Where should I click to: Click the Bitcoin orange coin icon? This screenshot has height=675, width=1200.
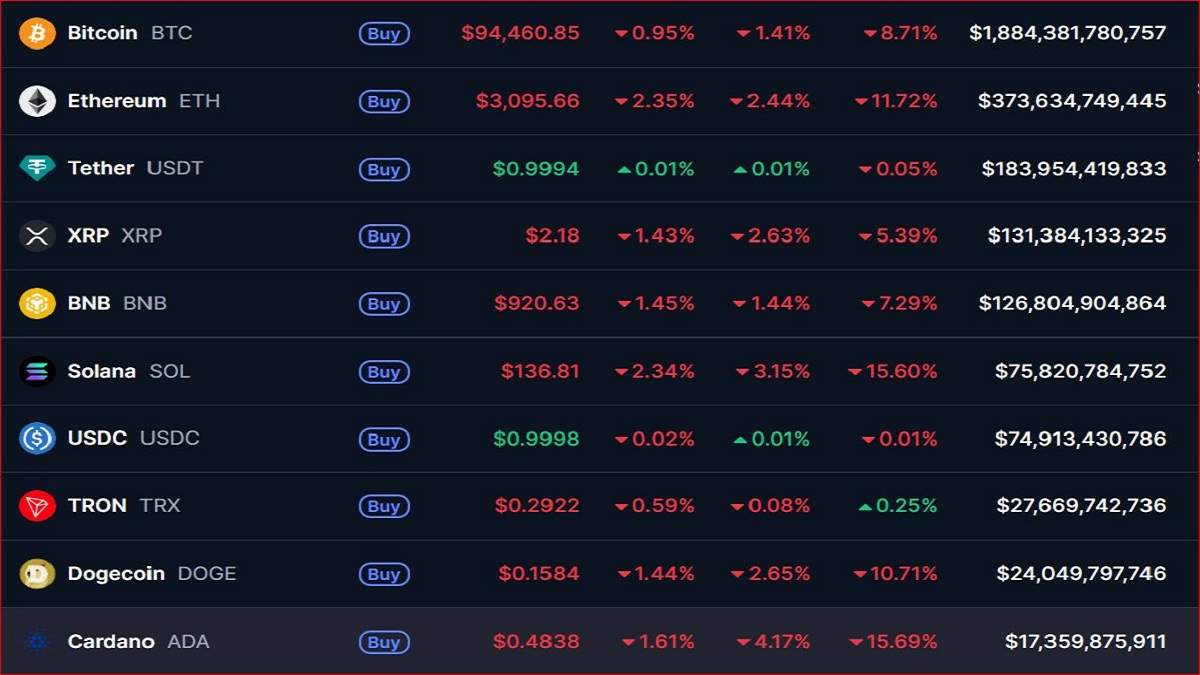click(37, 33)
